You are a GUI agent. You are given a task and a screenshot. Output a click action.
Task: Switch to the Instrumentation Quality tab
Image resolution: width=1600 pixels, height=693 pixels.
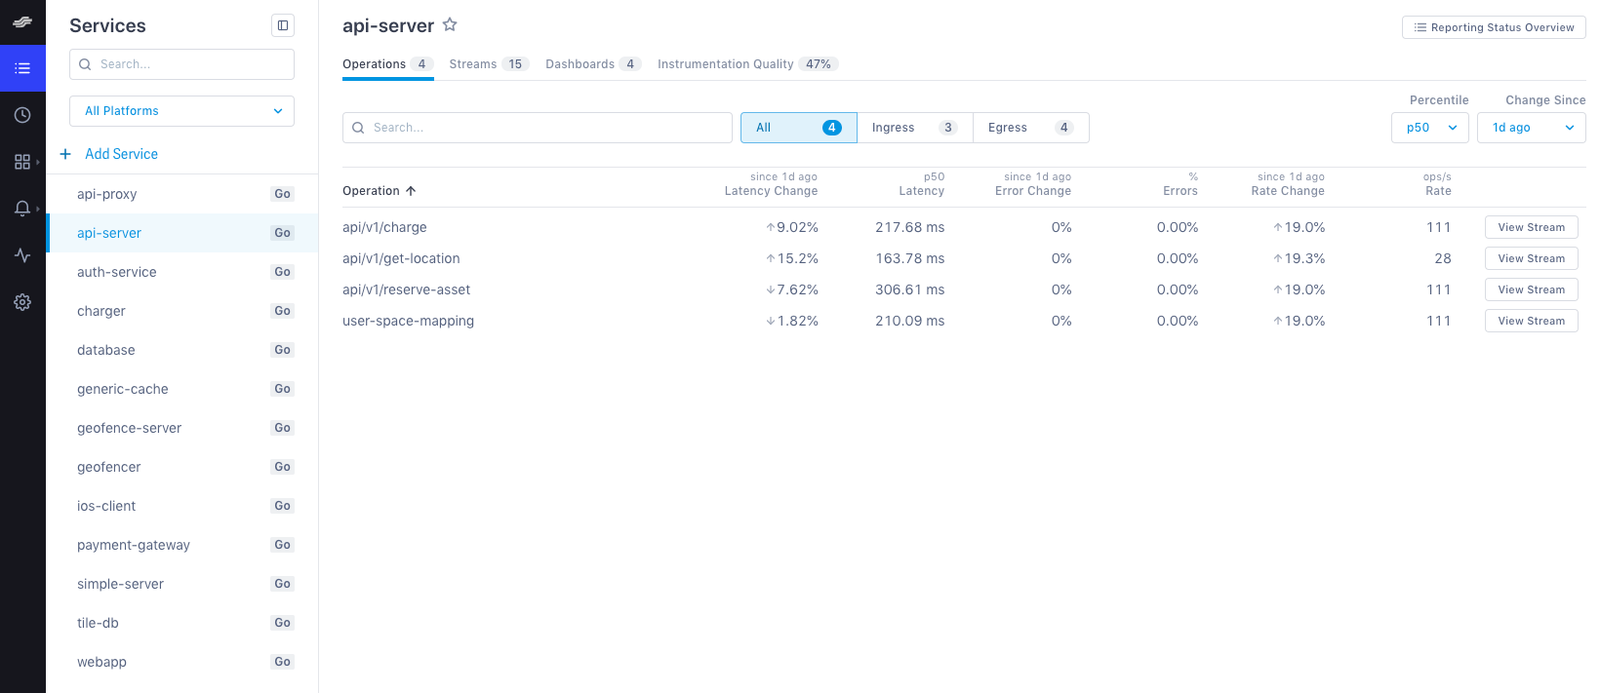click(x=746, y=64)
